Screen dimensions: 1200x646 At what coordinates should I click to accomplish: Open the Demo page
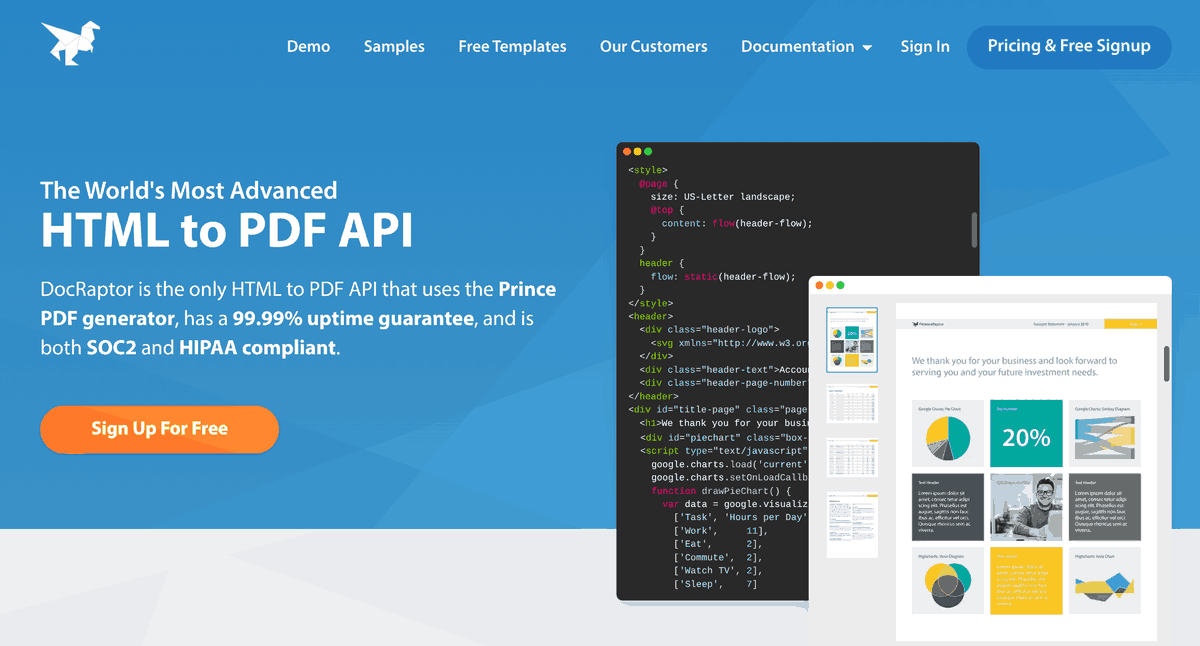pyautogui.click(x=308, y=46)
